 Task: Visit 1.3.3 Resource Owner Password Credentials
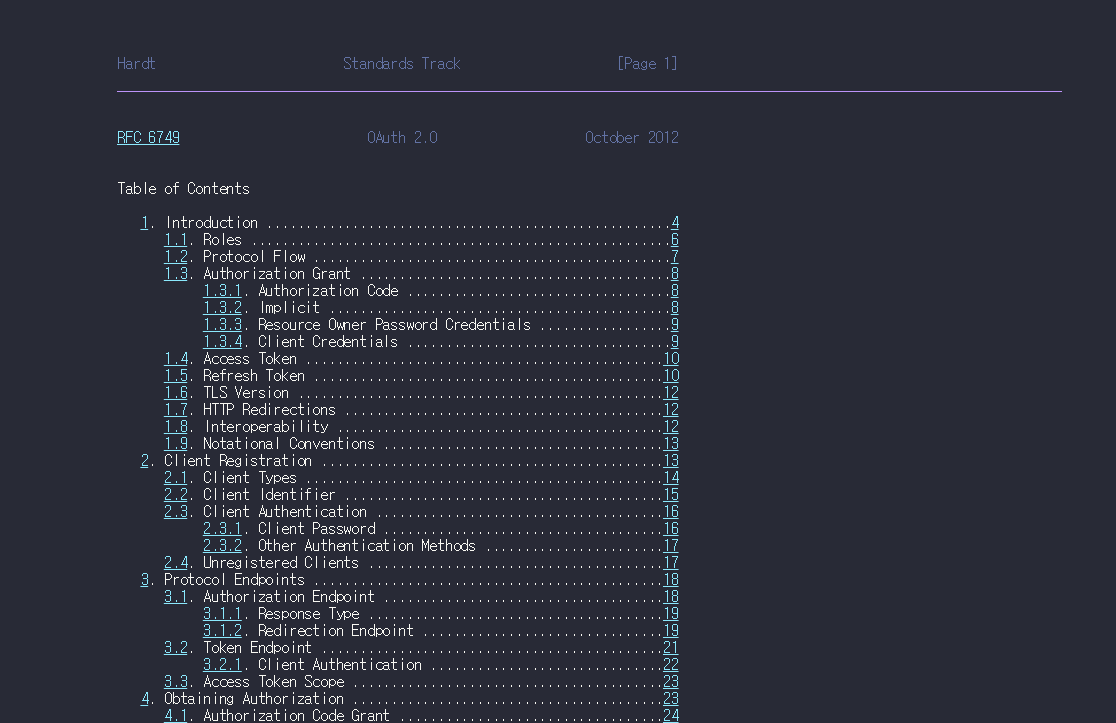tap(223, 325)
